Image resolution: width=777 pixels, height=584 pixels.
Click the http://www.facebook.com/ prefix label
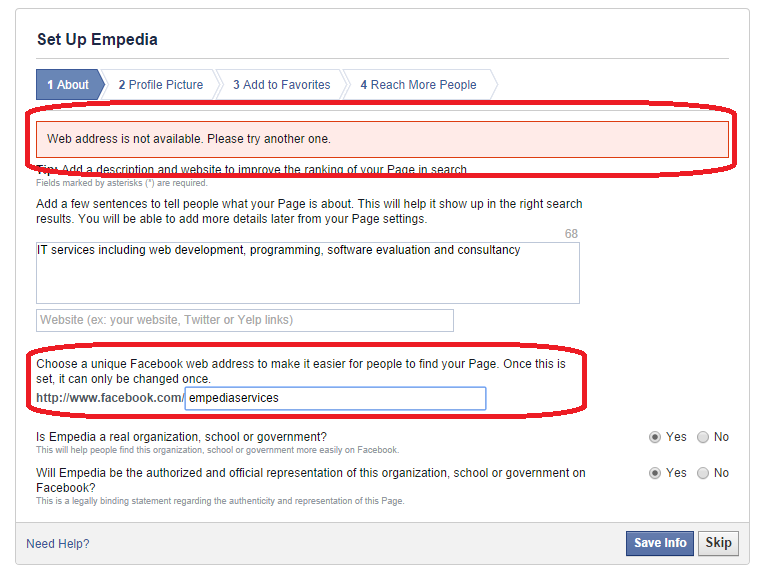point(110,398)
